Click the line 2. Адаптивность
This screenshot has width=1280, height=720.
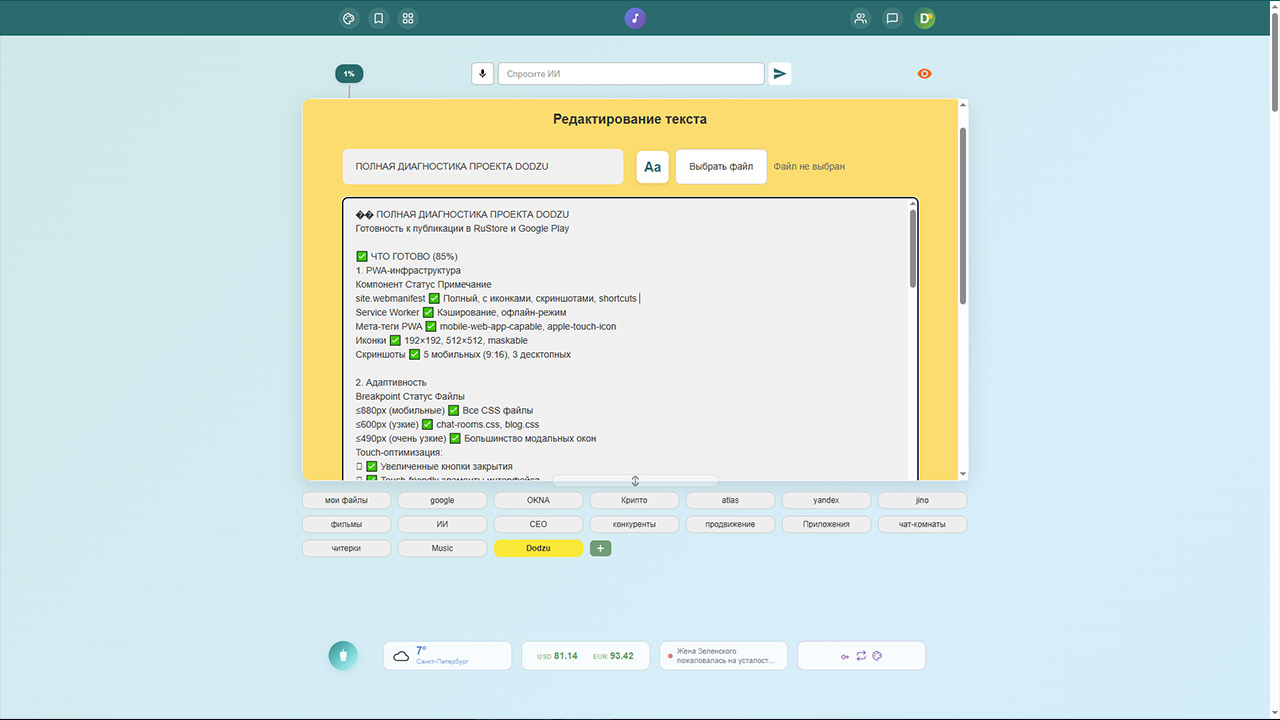pos(391,383)
